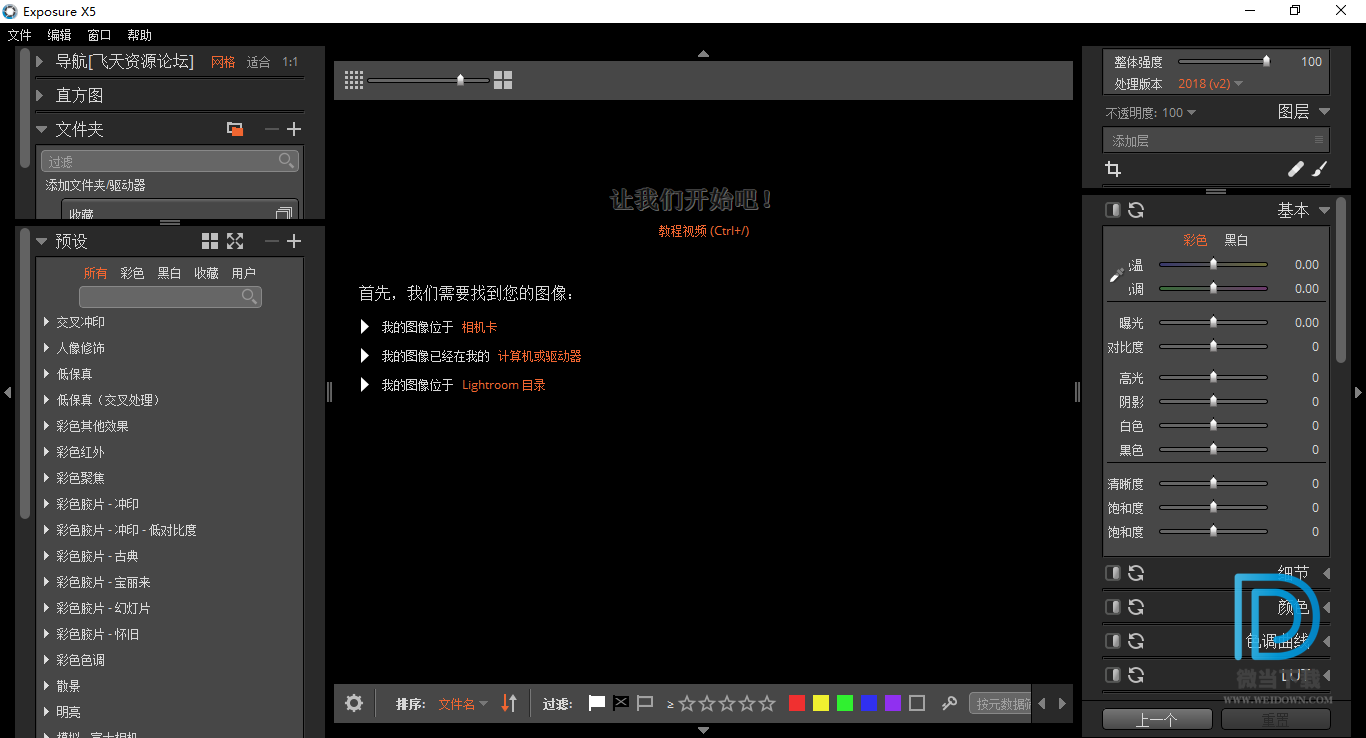Open the 处理版本 2018 (v2) dropdown

point(1210,84)
